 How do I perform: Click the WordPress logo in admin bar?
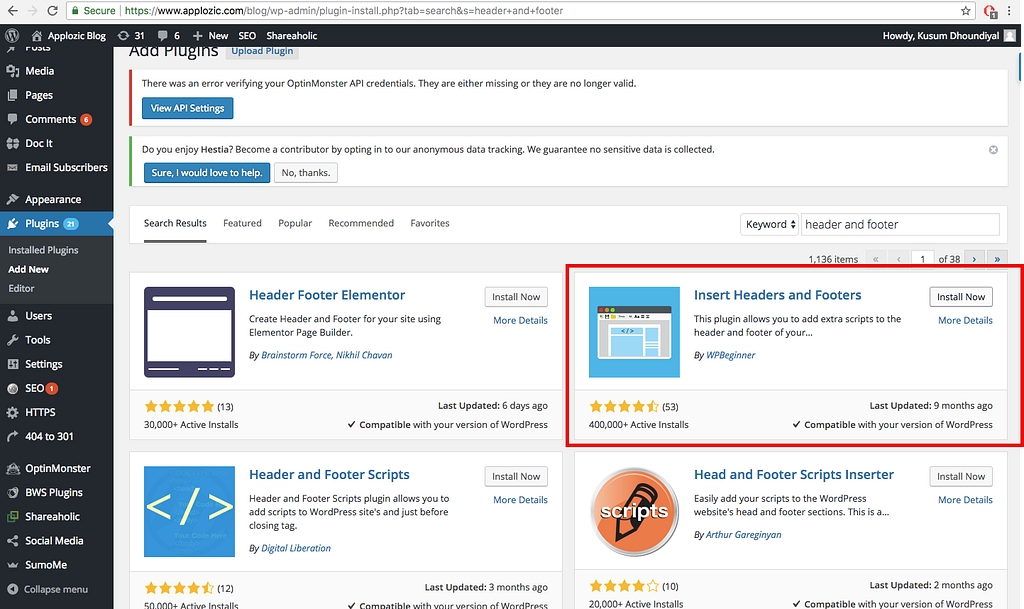click(x=12, y=35)
